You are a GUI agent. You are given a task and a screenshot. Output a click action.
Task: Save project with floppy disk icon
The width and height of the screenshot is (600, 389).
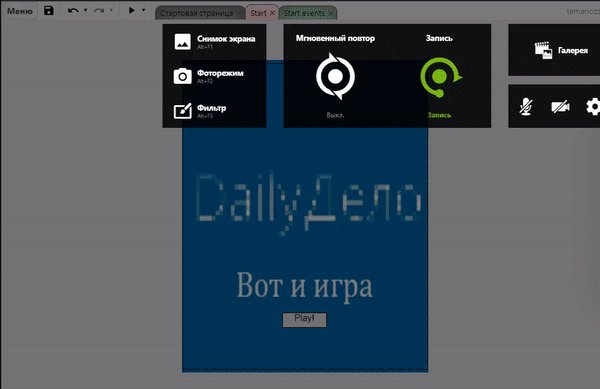(x=49, y=11)
